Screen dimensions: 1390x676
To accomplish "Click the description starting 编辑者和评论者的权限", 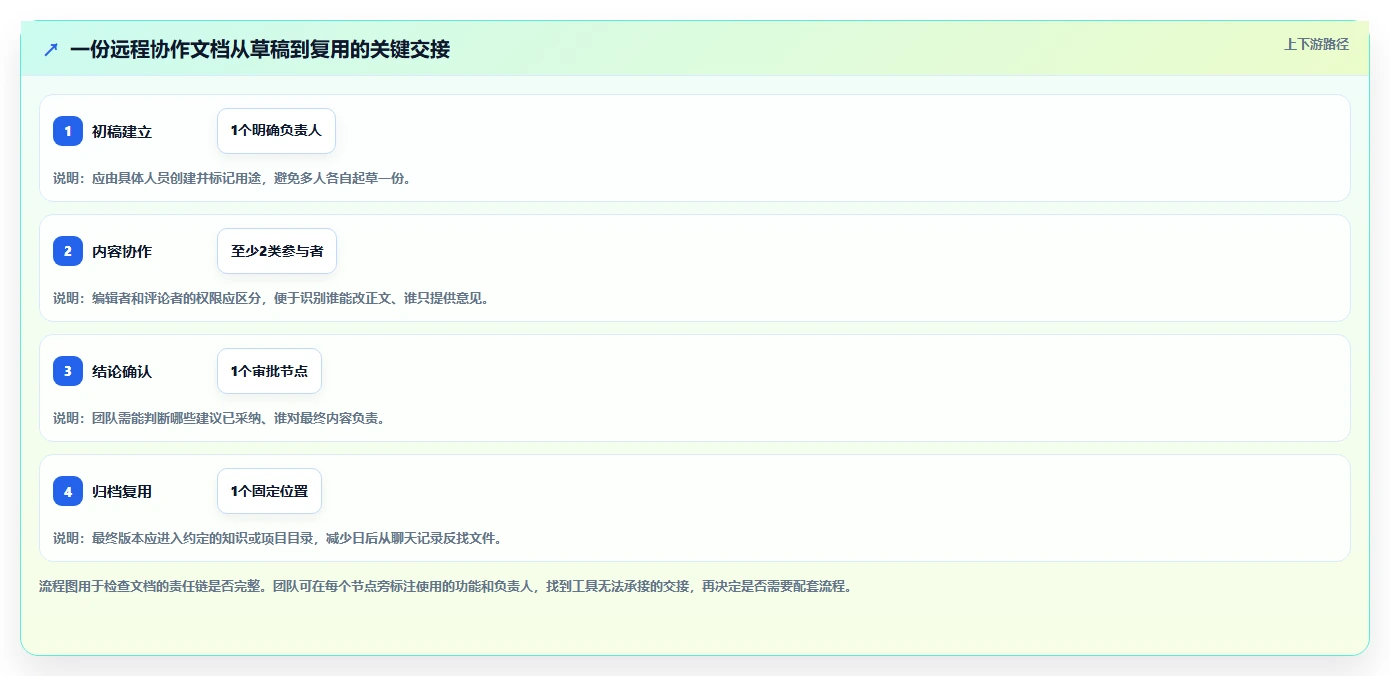I will 271,298.
